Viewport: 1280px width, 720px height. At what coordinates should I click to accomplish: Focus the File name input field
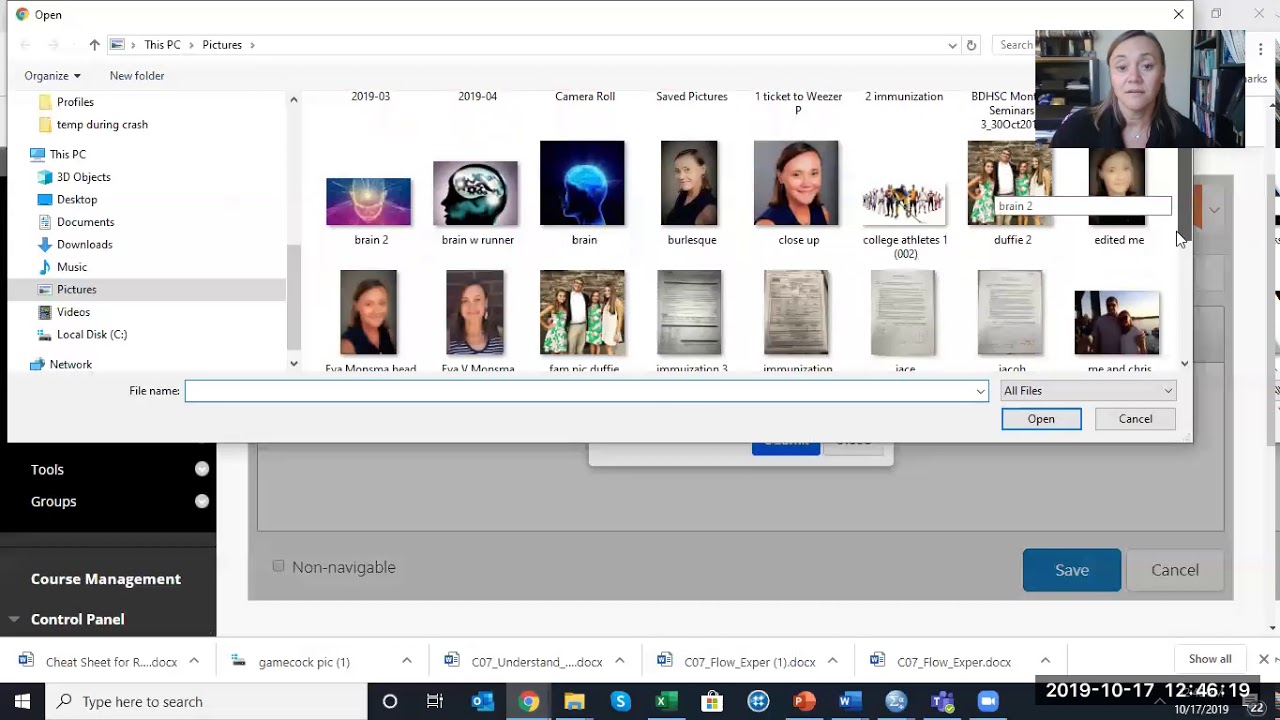[586, 391]
